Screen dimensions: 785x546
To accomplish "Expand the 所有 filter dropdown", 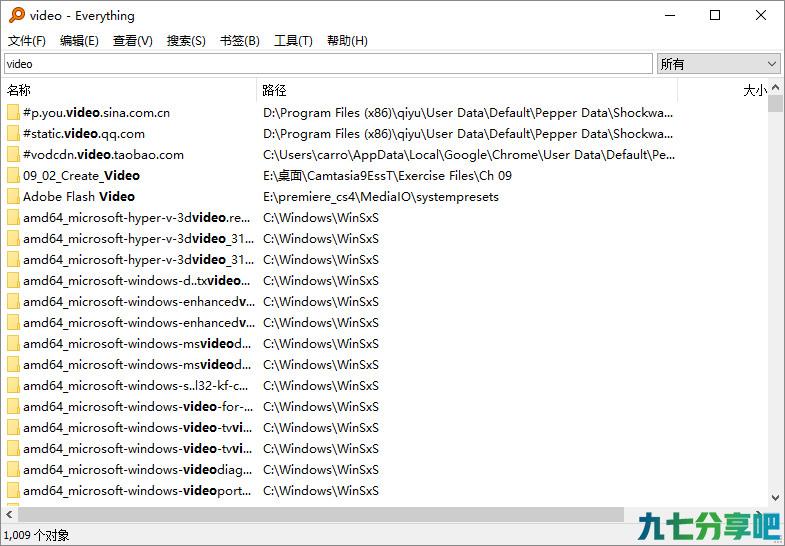I will point(718,64).
